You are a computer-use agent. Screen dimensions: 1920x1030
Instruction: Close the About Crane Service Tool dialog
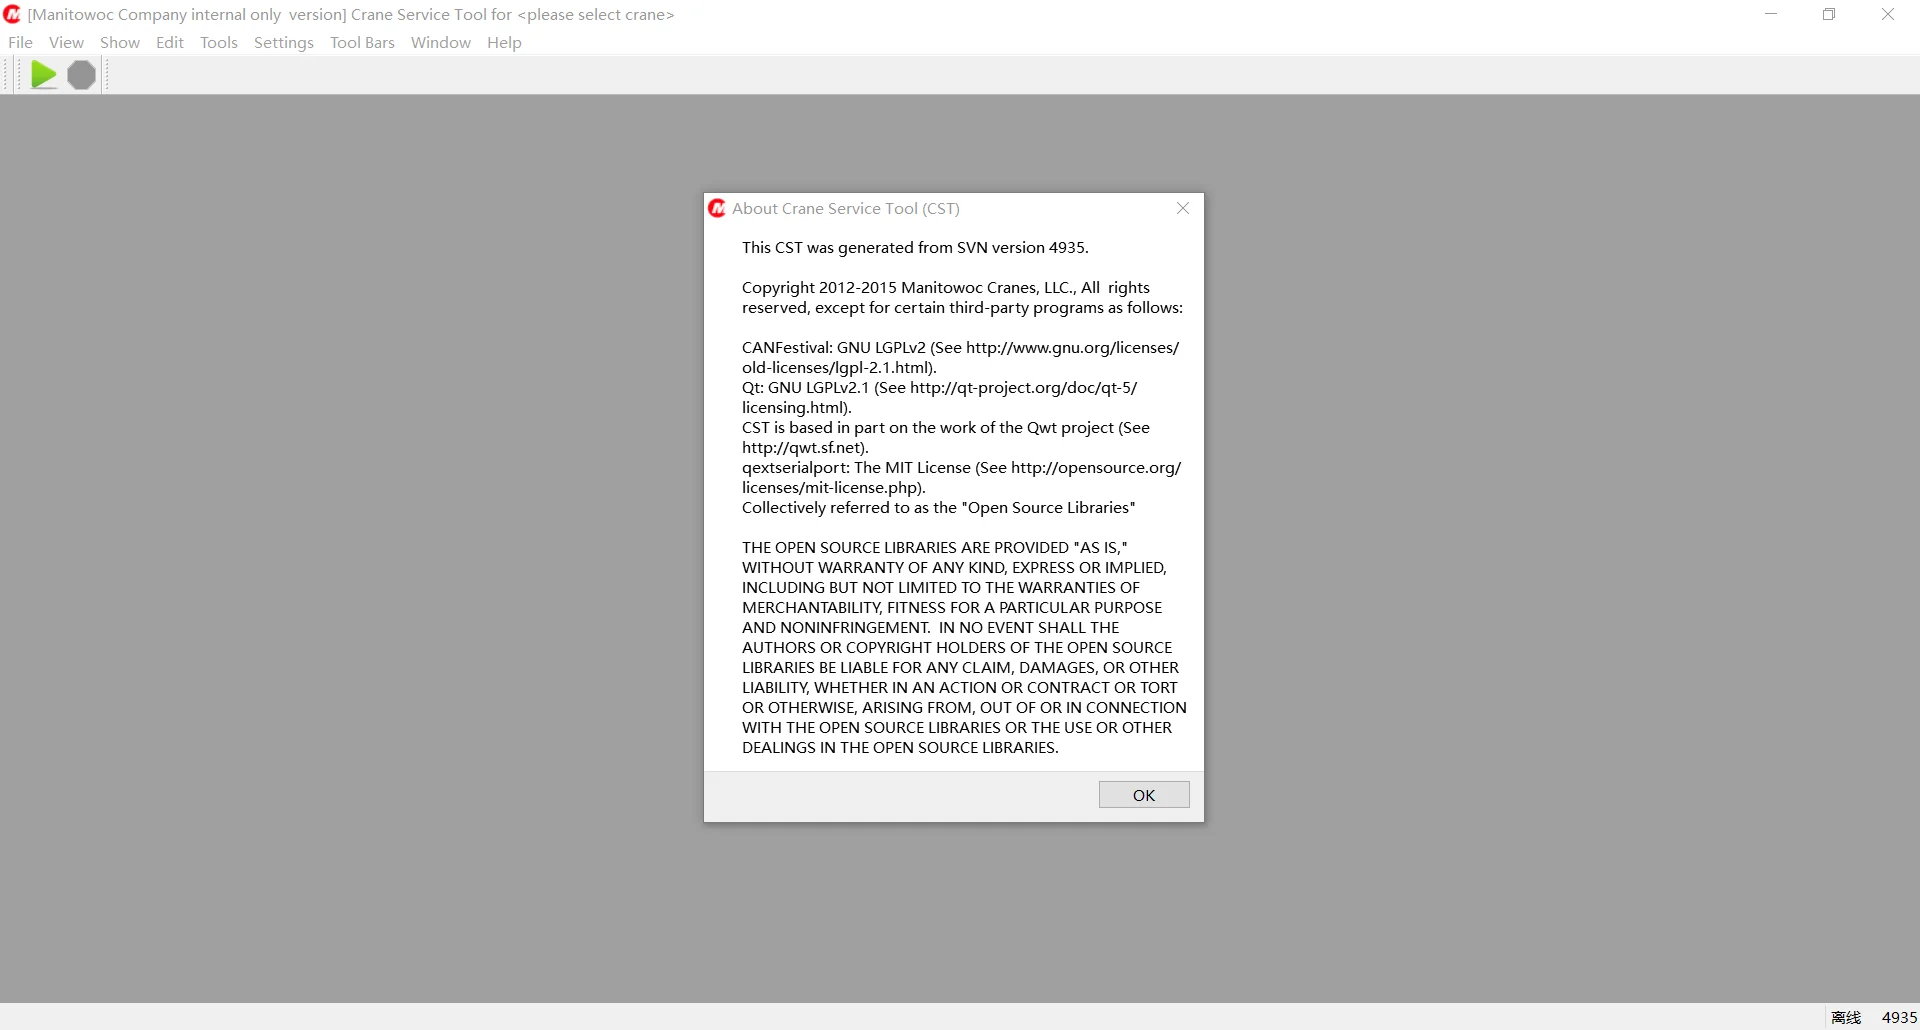point(1183,208)
